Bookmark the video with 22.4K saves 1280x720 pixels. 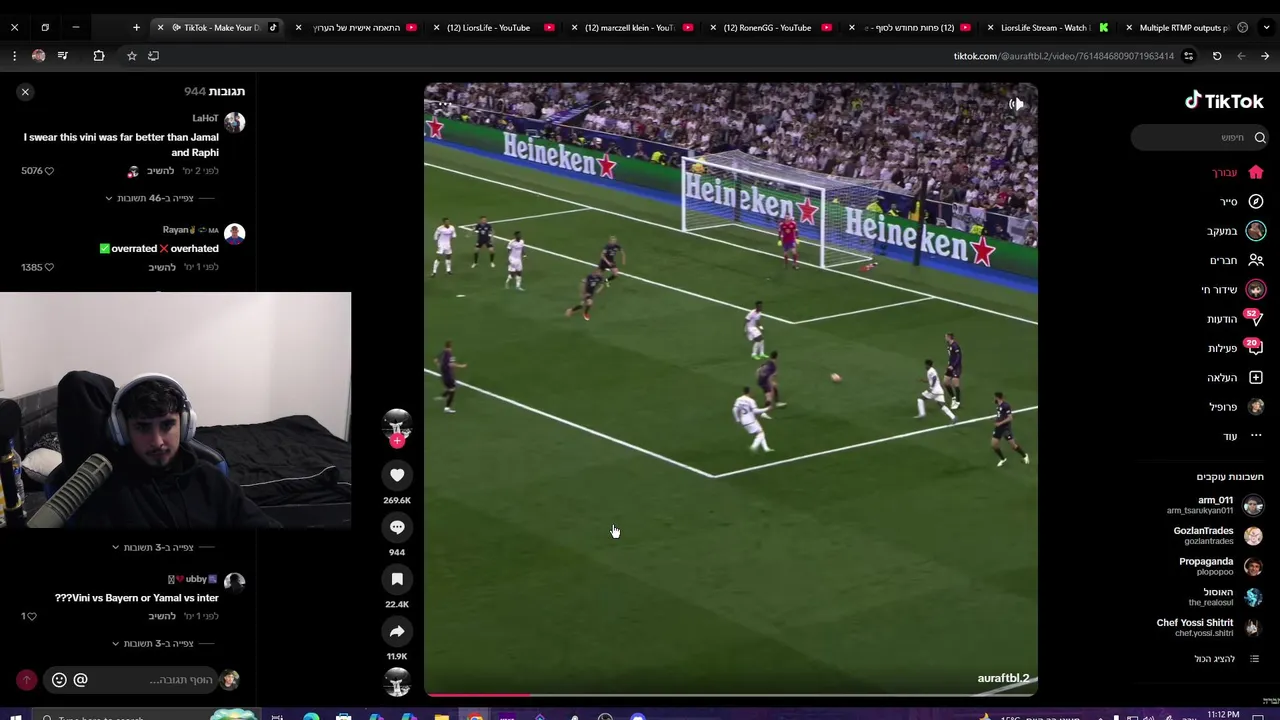397,579
